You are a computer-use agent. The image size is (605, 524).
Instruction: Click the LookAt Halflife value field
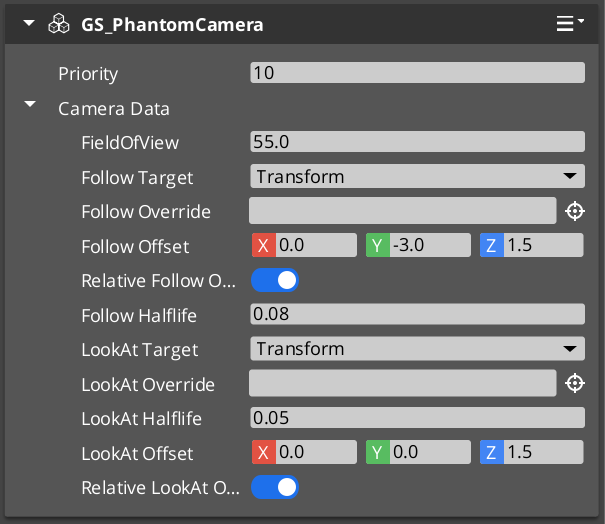(416, 418)
